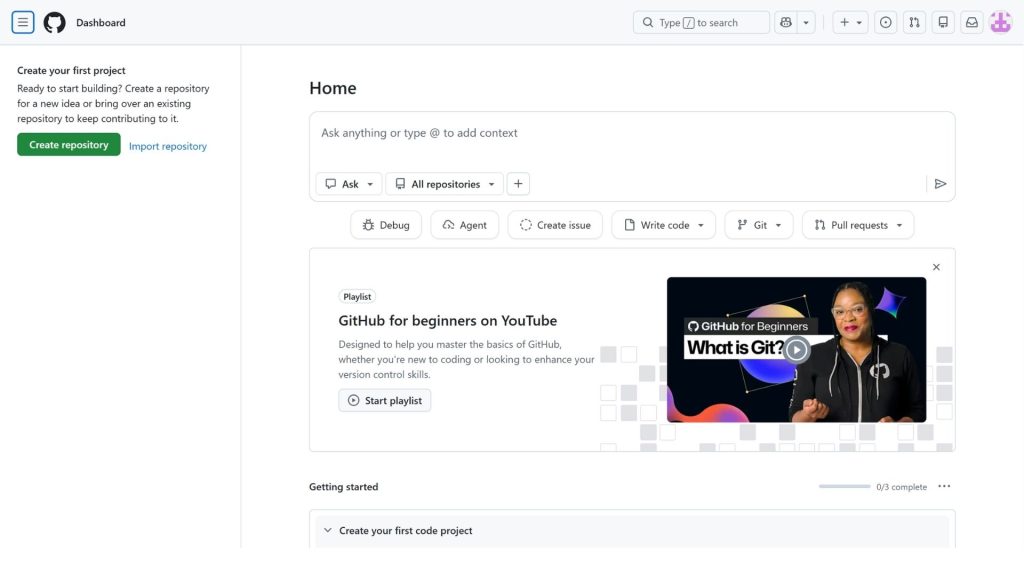Open the Repositories icon in header
Image resolution: width=1024 pixels, height=576 pixels.
click(x=943, y=22)
